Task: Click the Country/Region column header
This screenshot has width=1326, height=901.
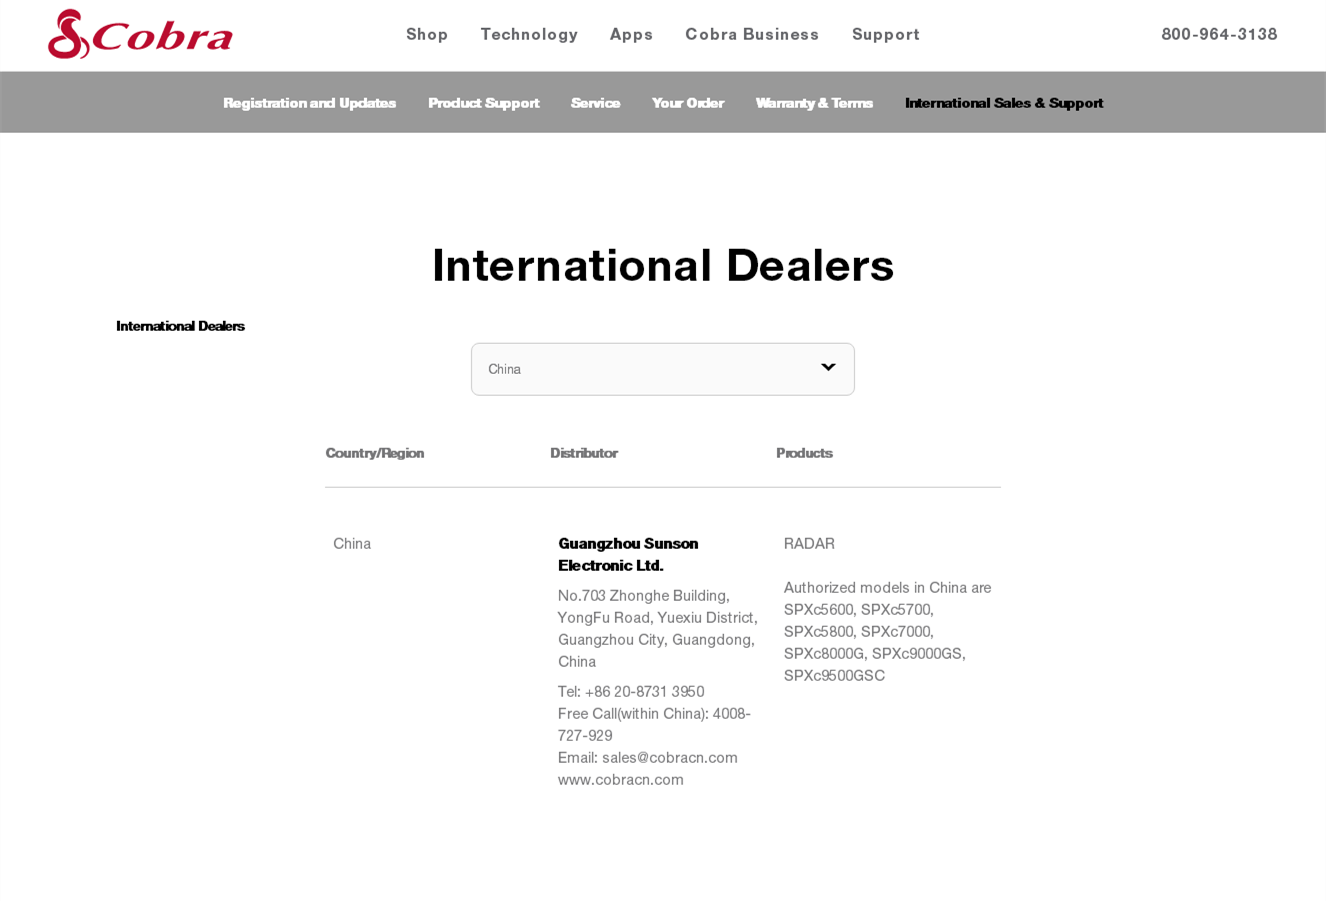Action: pyautogui.click(x=374, y=453)
